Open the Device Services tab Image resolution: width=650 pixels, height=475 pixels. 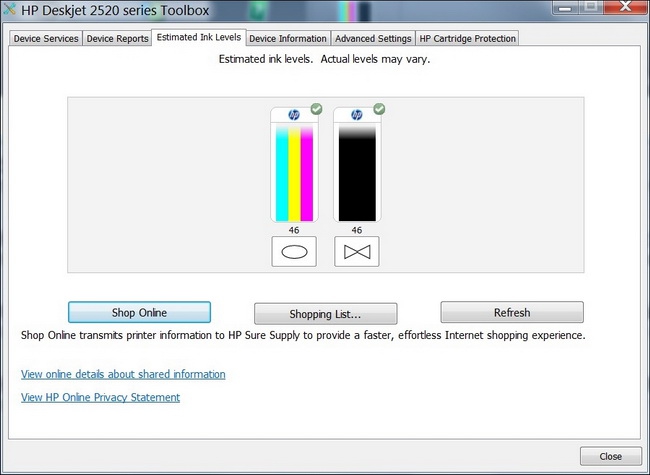(x=46, y=39)
